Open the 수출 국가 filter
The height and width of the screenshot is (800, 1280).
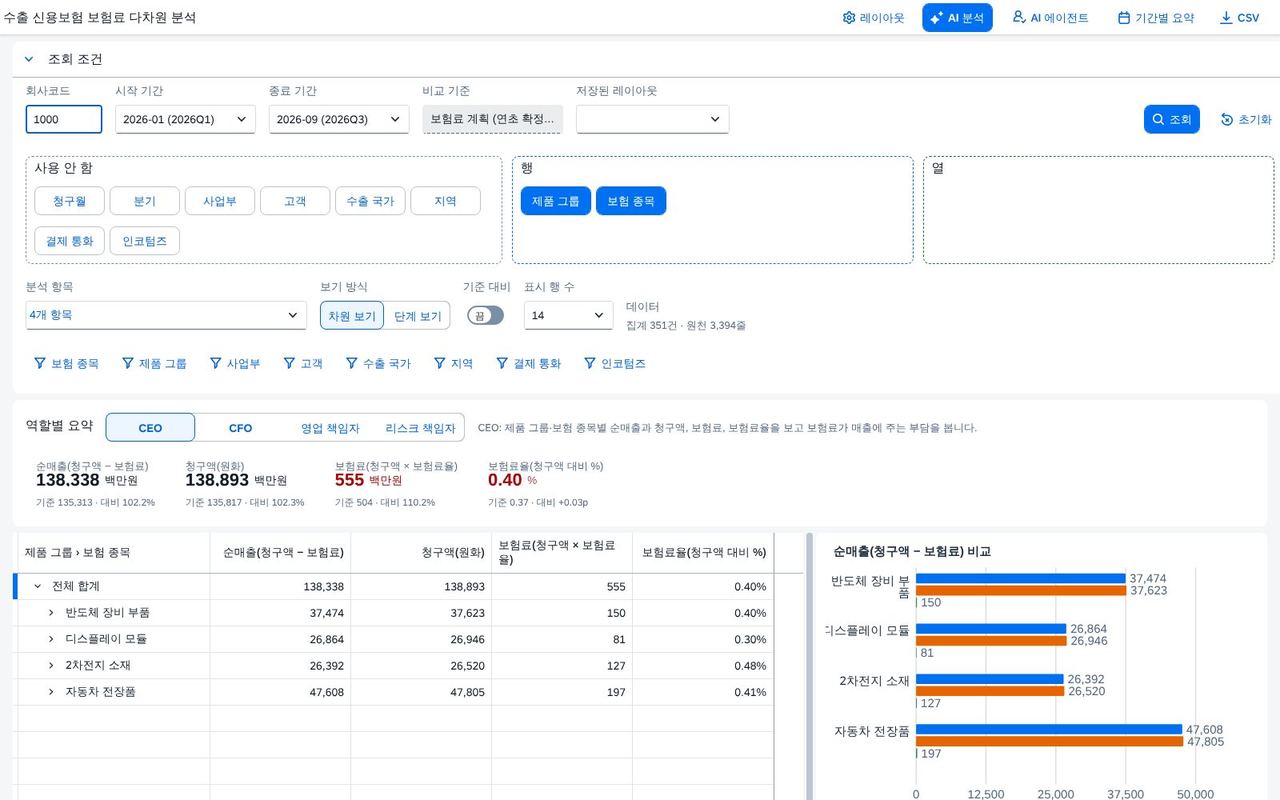[x=378, y=364]
